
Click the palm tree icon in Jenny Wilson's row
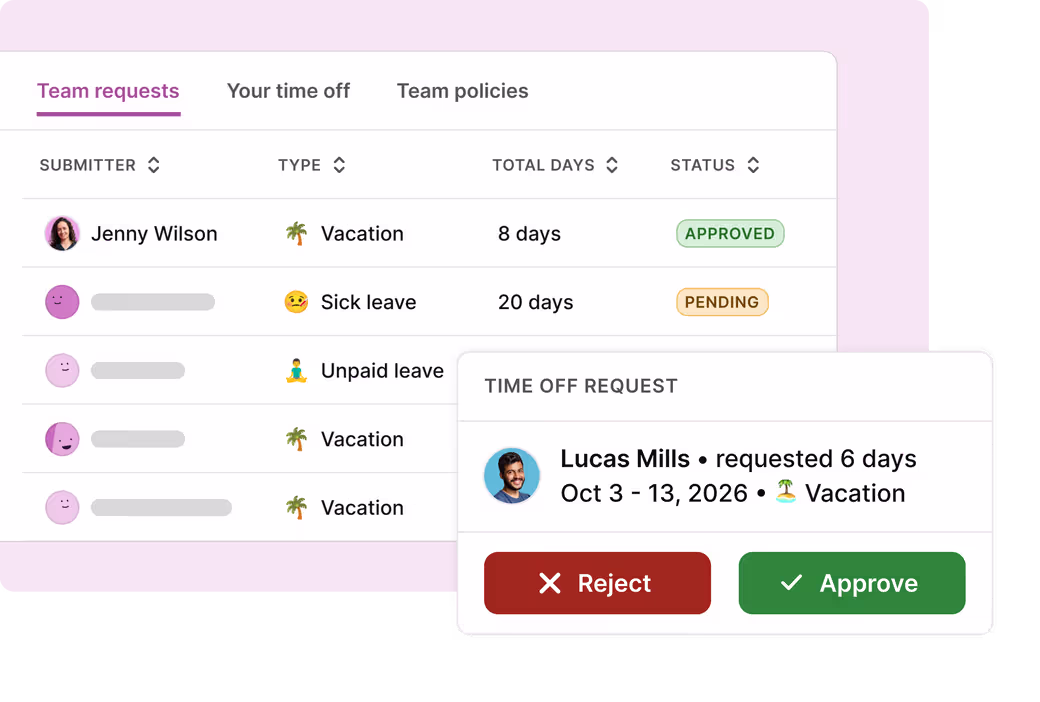[296, 234]
